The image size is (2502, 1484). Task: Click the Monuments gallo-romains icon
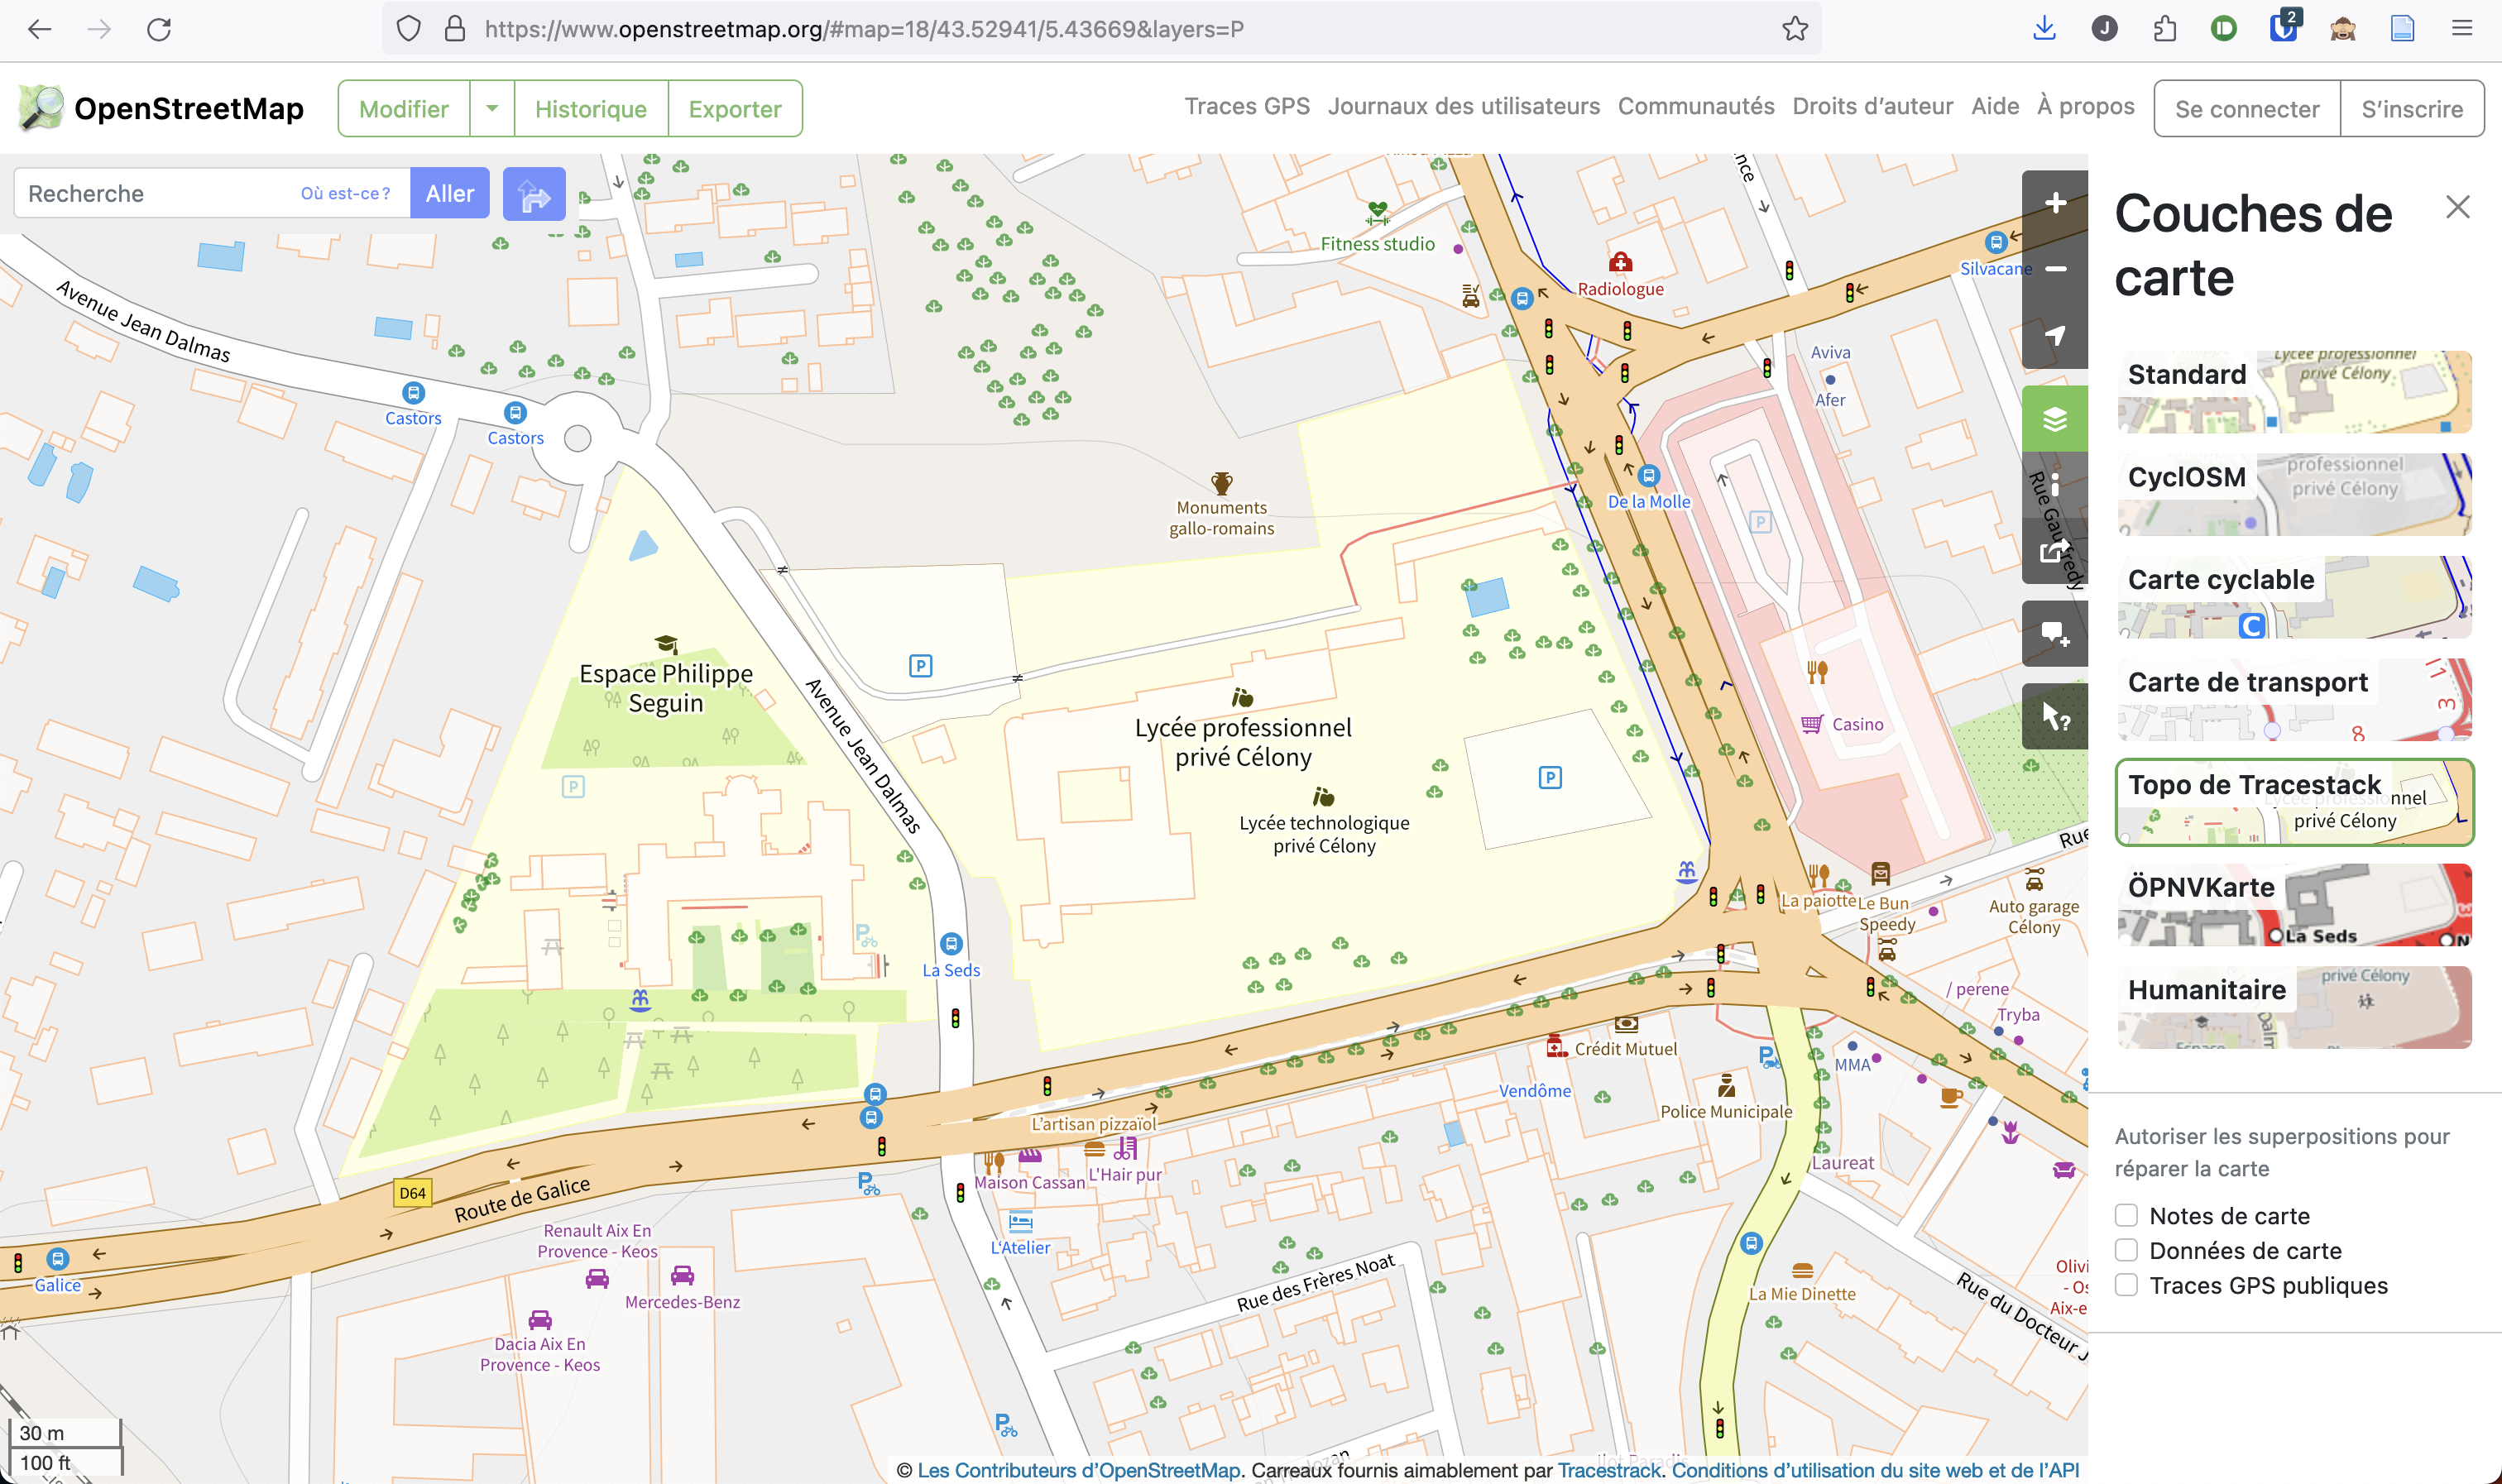click(x=1221, y=484)
